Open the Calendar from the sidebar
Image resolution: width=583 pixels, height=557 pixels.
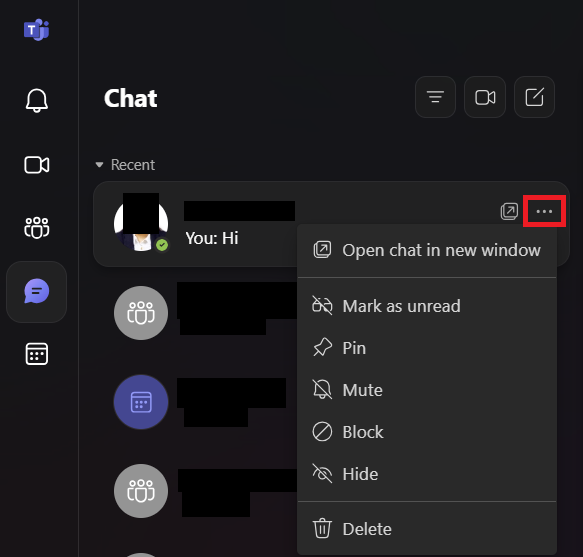point(36,354)
